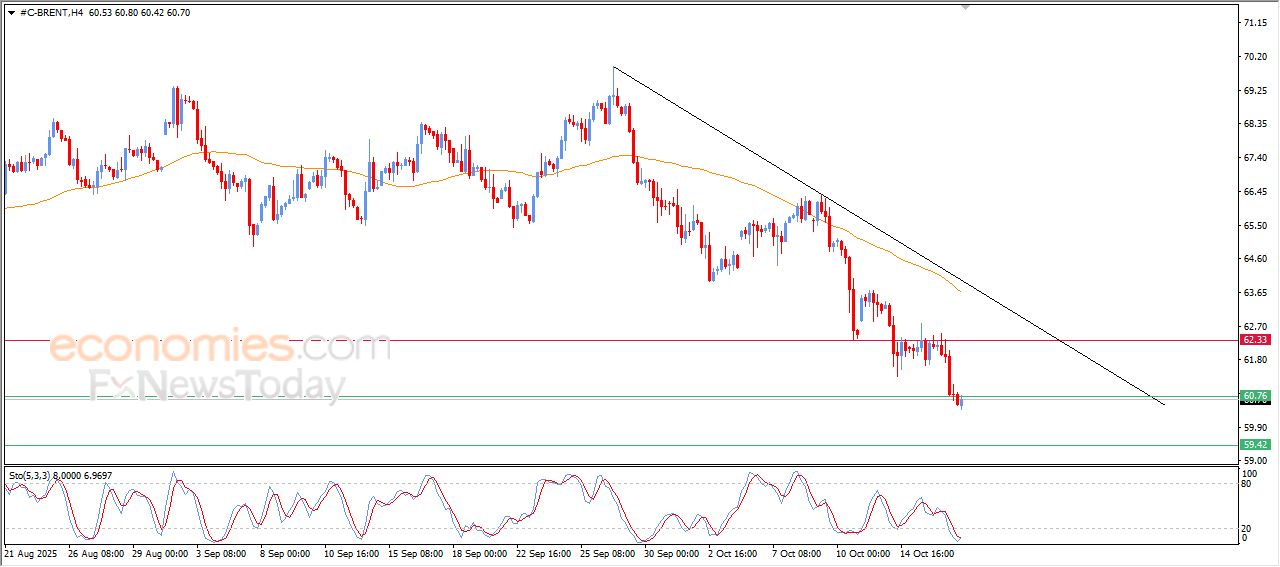Click the 21 Aug 2025 date label
Screen dimensions: 1280x567
(x=30, y=552)
